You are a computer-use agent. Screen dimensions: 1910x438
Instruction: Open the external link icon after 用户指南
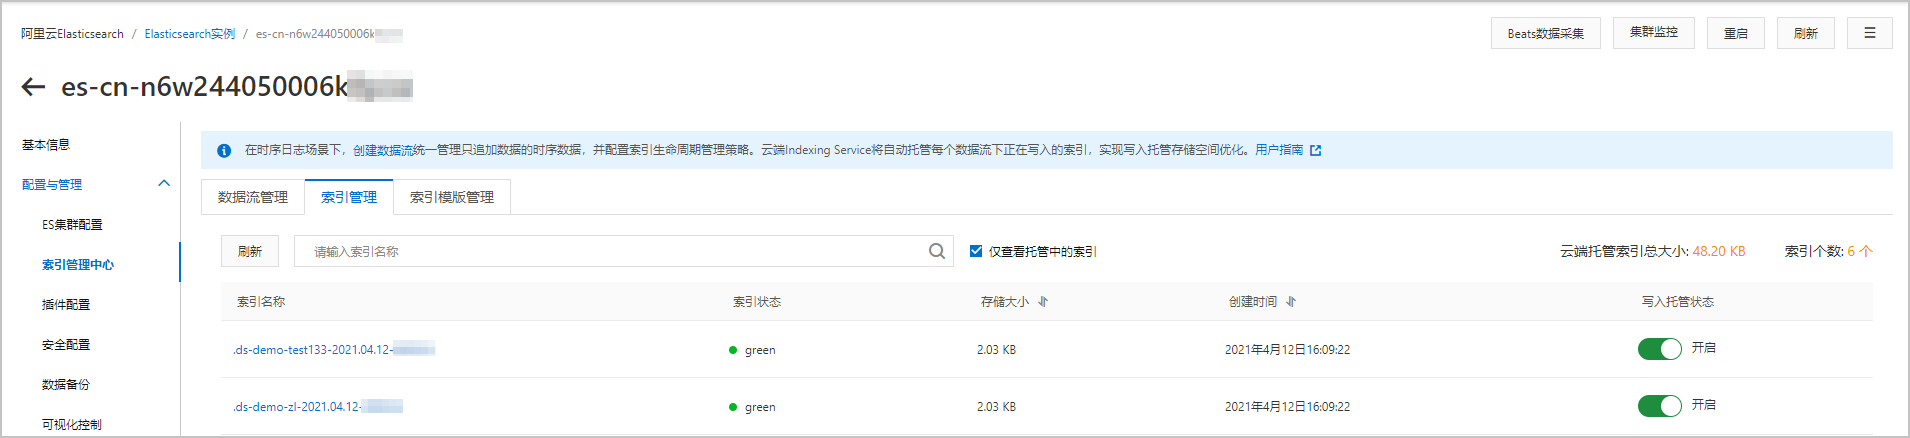point(1316,151)
